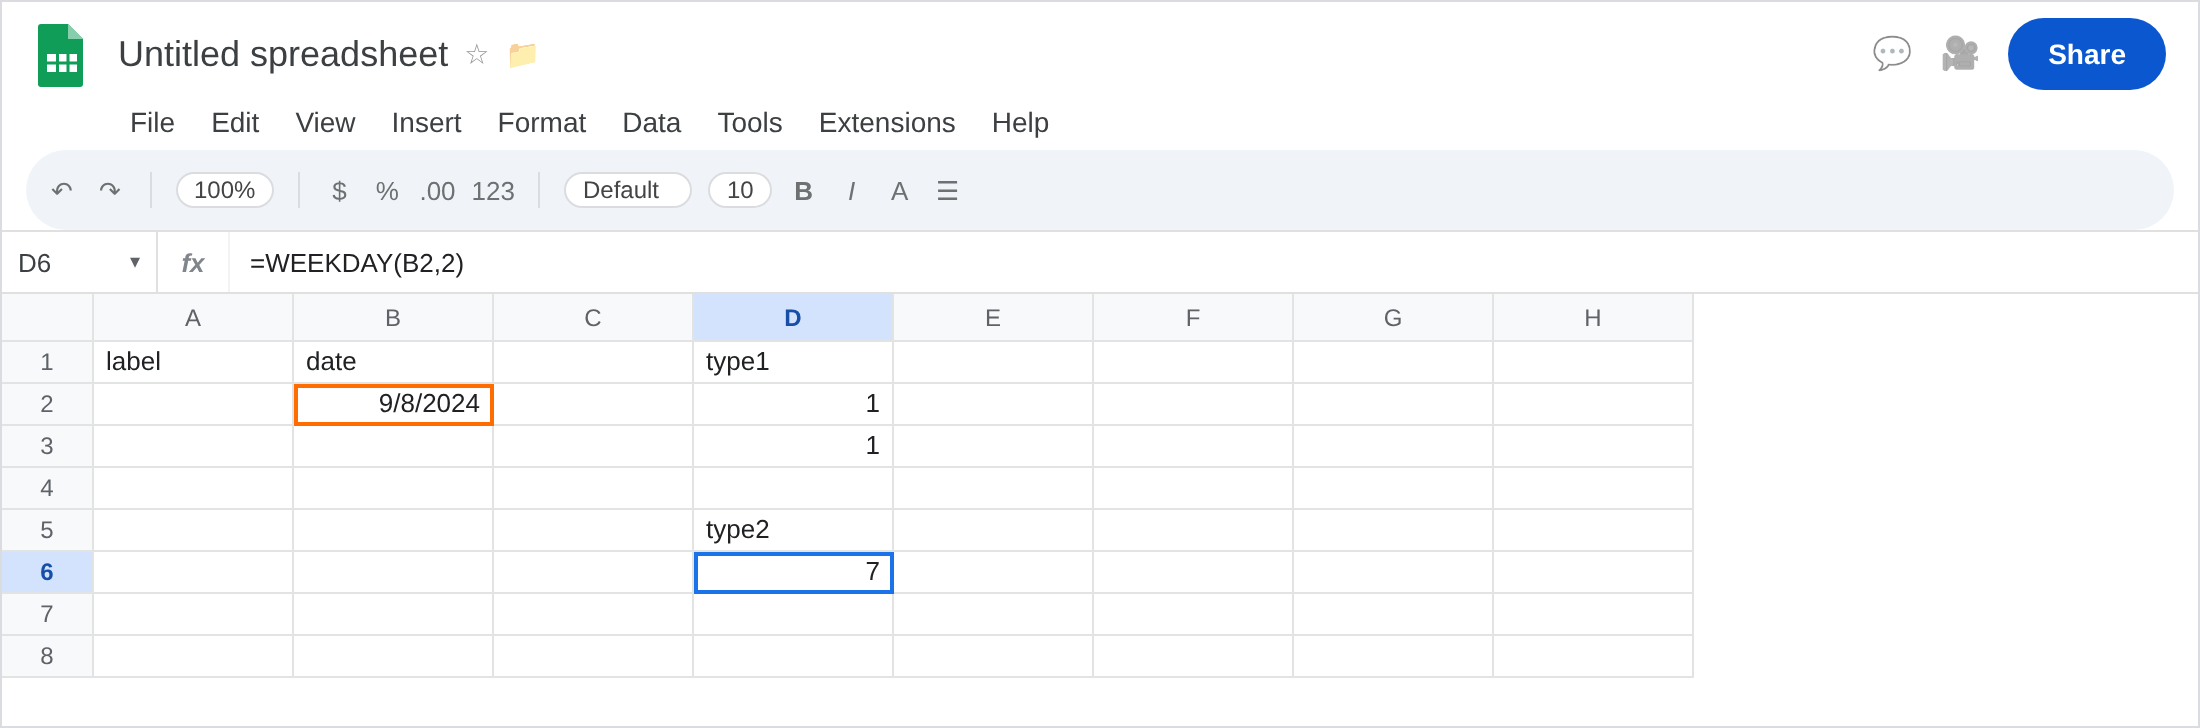Open the Tools menu
Viewport: 2200px width, 728px height.
click(750, 122)
